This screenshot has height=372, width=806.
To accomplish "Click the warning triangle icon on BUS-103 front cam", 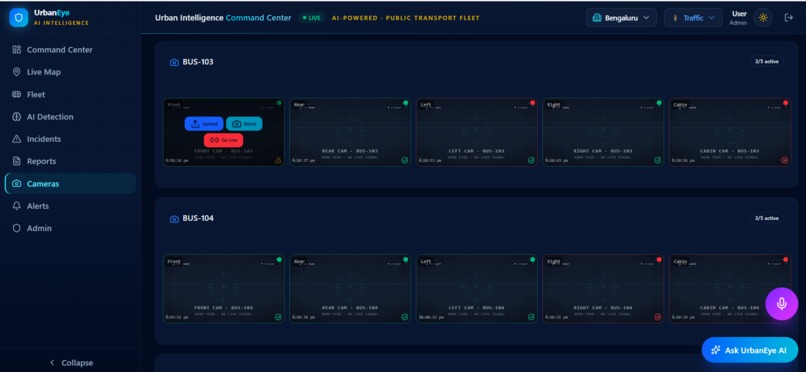I will click(x=278, y=160).
